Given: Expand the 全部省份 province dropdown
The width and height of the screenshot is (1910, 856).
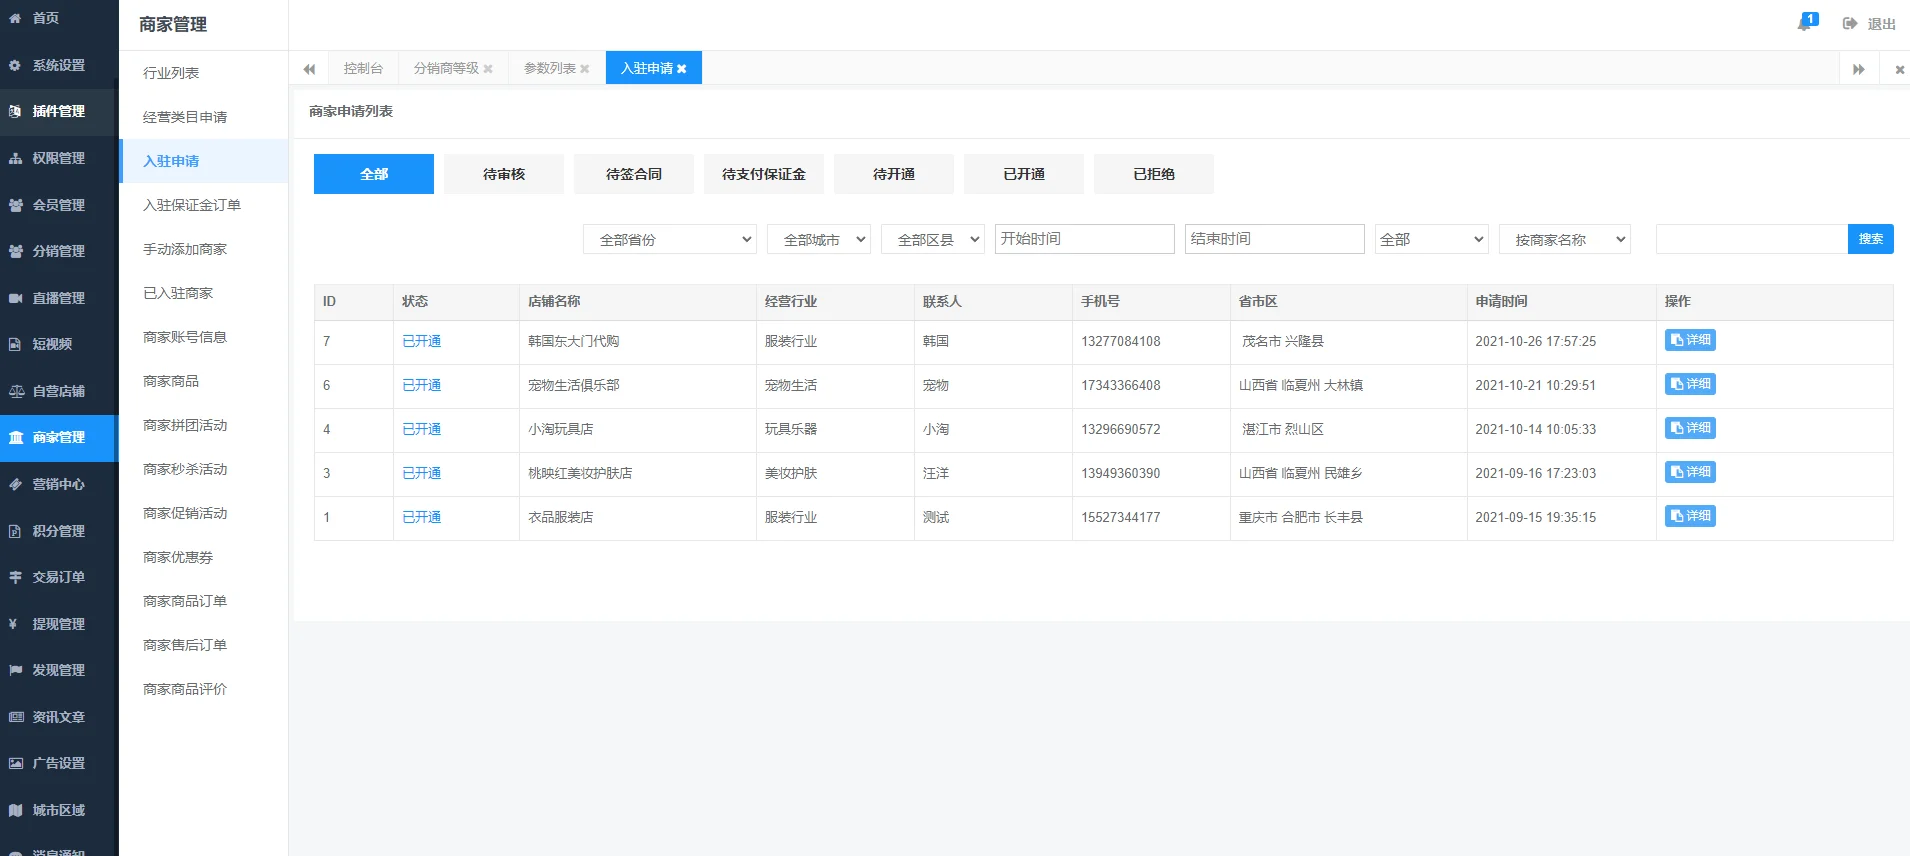Looking at the screenshot, I should click(x=669, y=240).
